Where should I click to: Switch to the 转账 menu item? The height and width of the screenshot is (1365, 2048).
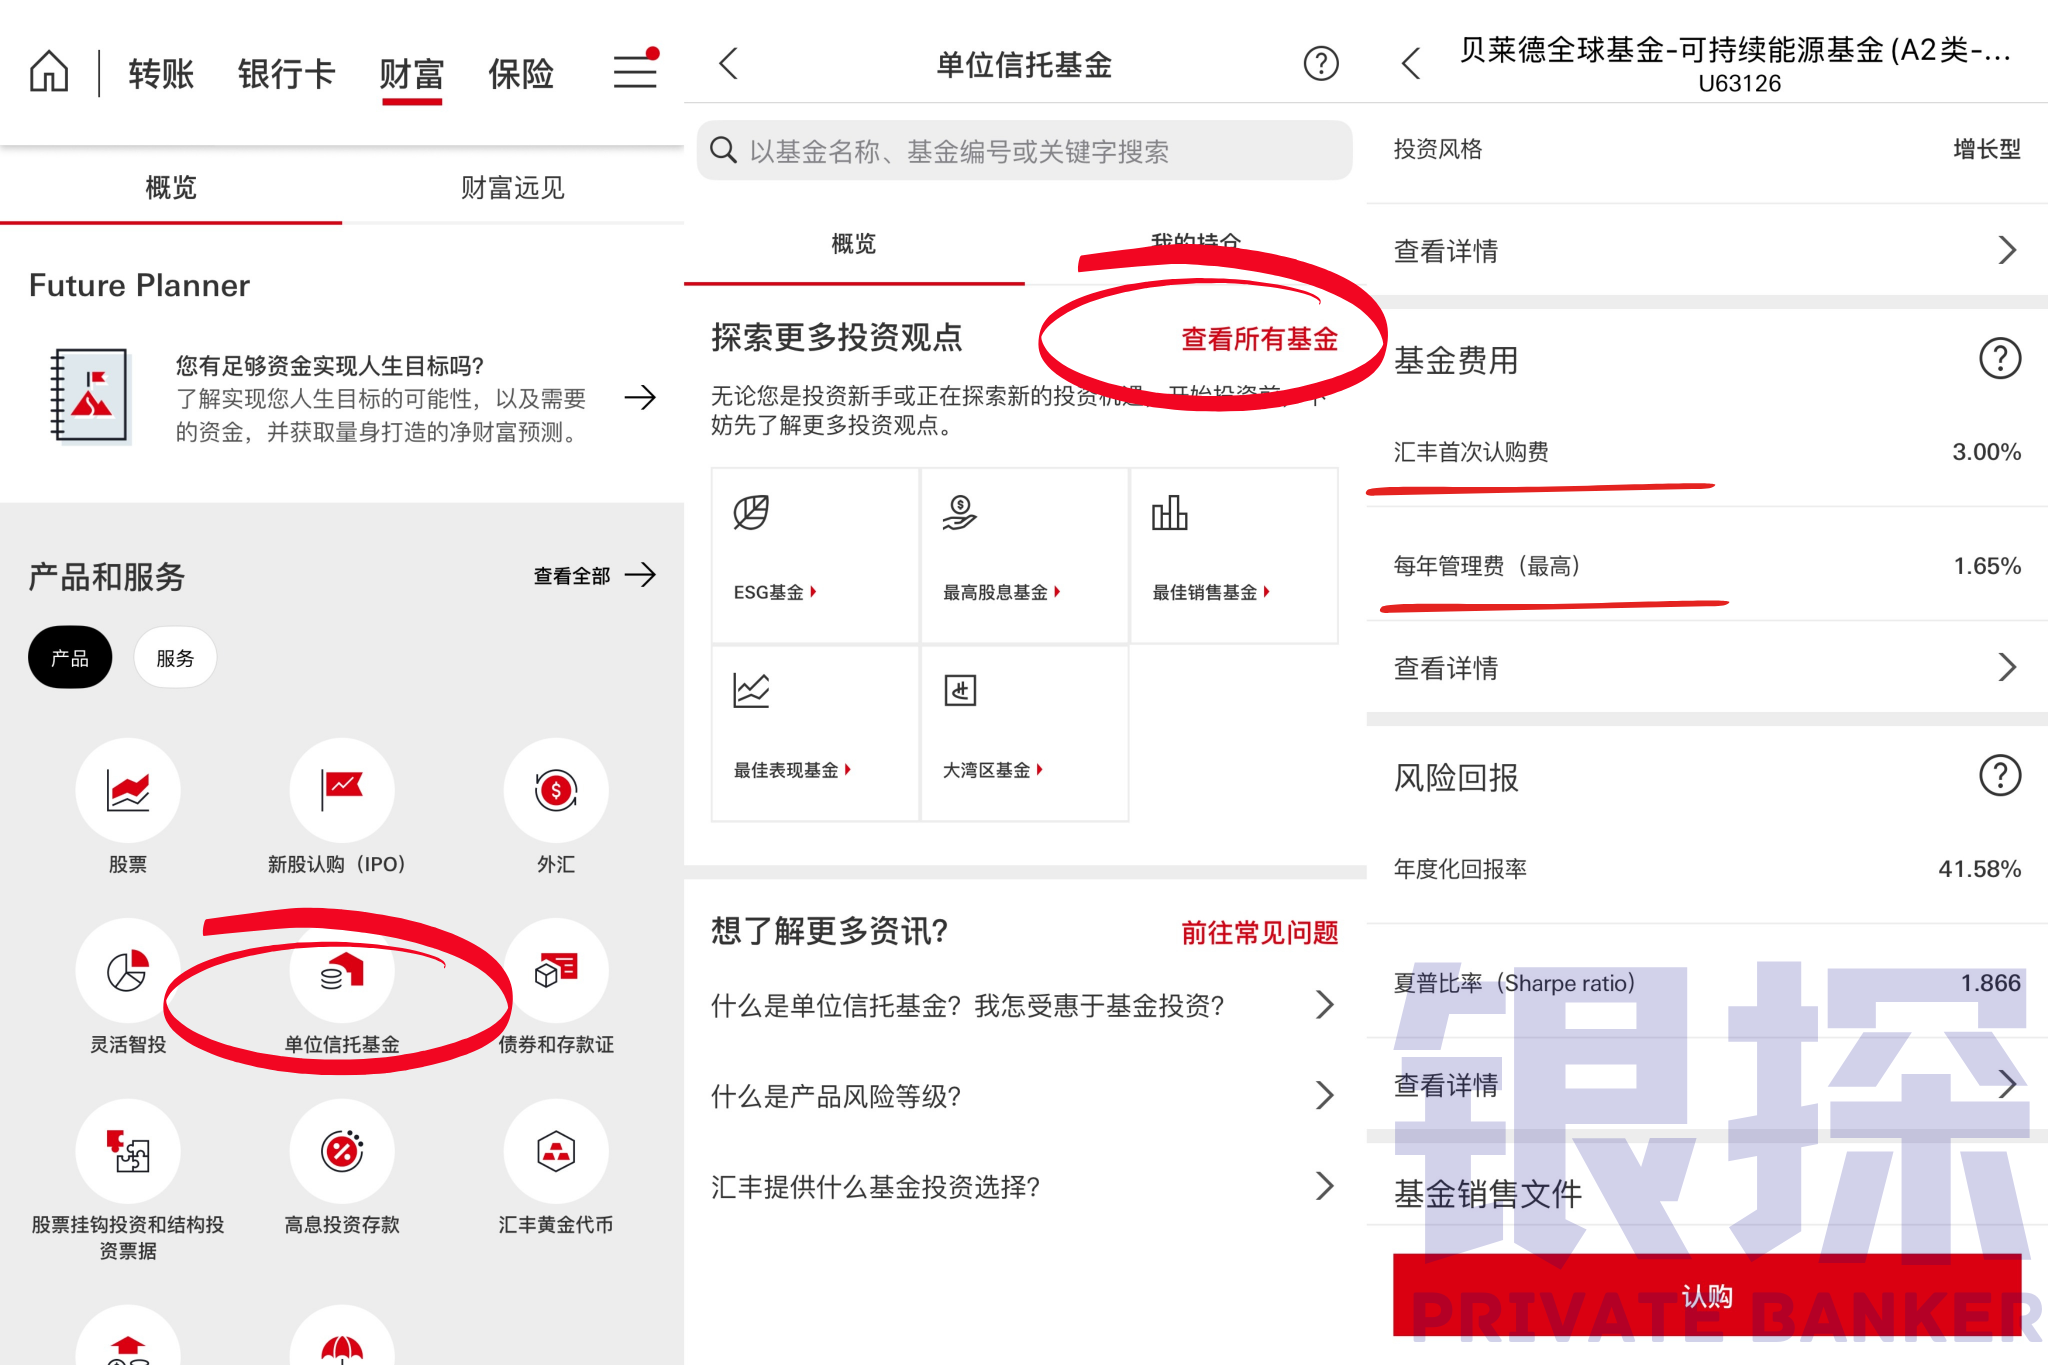(161, 73)
